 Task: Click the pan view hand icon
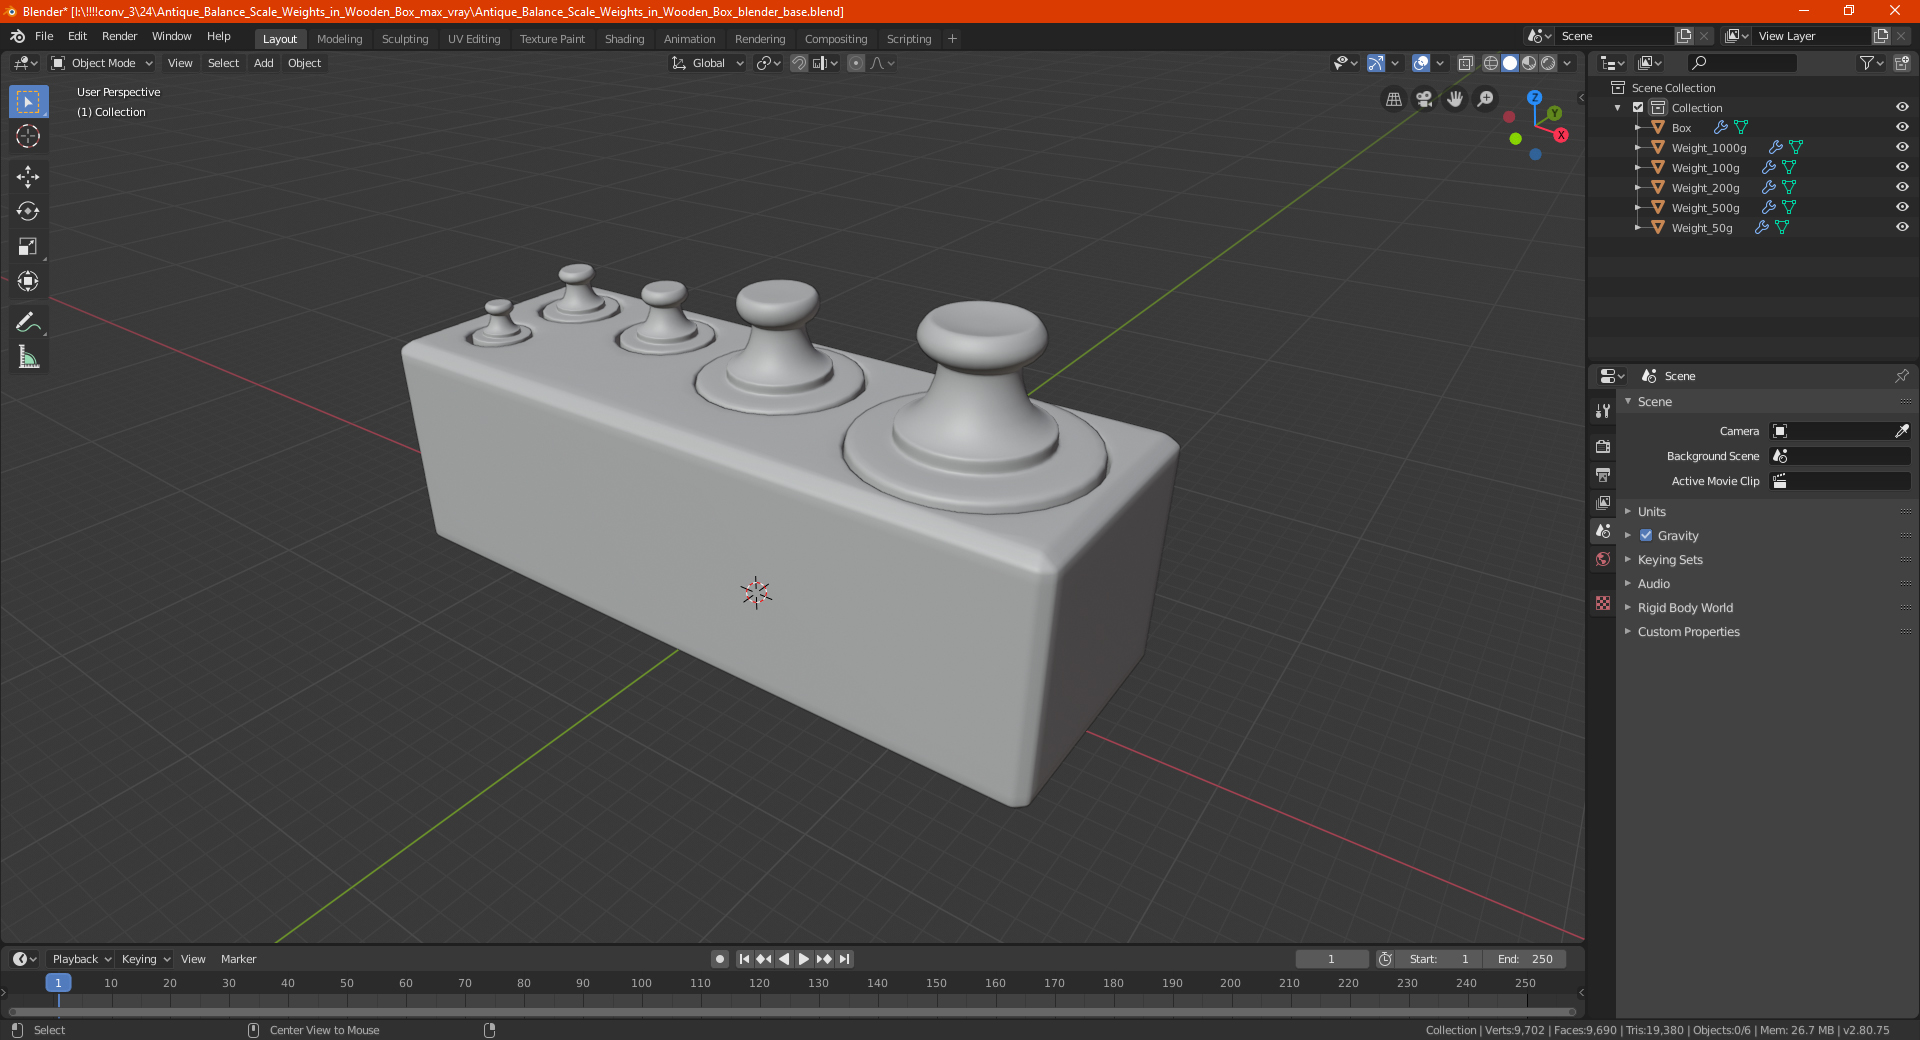click(1455, 99)
